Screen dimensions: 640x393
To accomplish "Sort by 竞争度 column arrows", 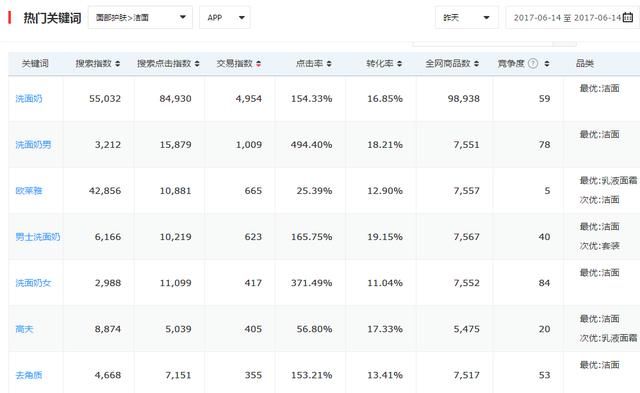I will coord(547,64).
